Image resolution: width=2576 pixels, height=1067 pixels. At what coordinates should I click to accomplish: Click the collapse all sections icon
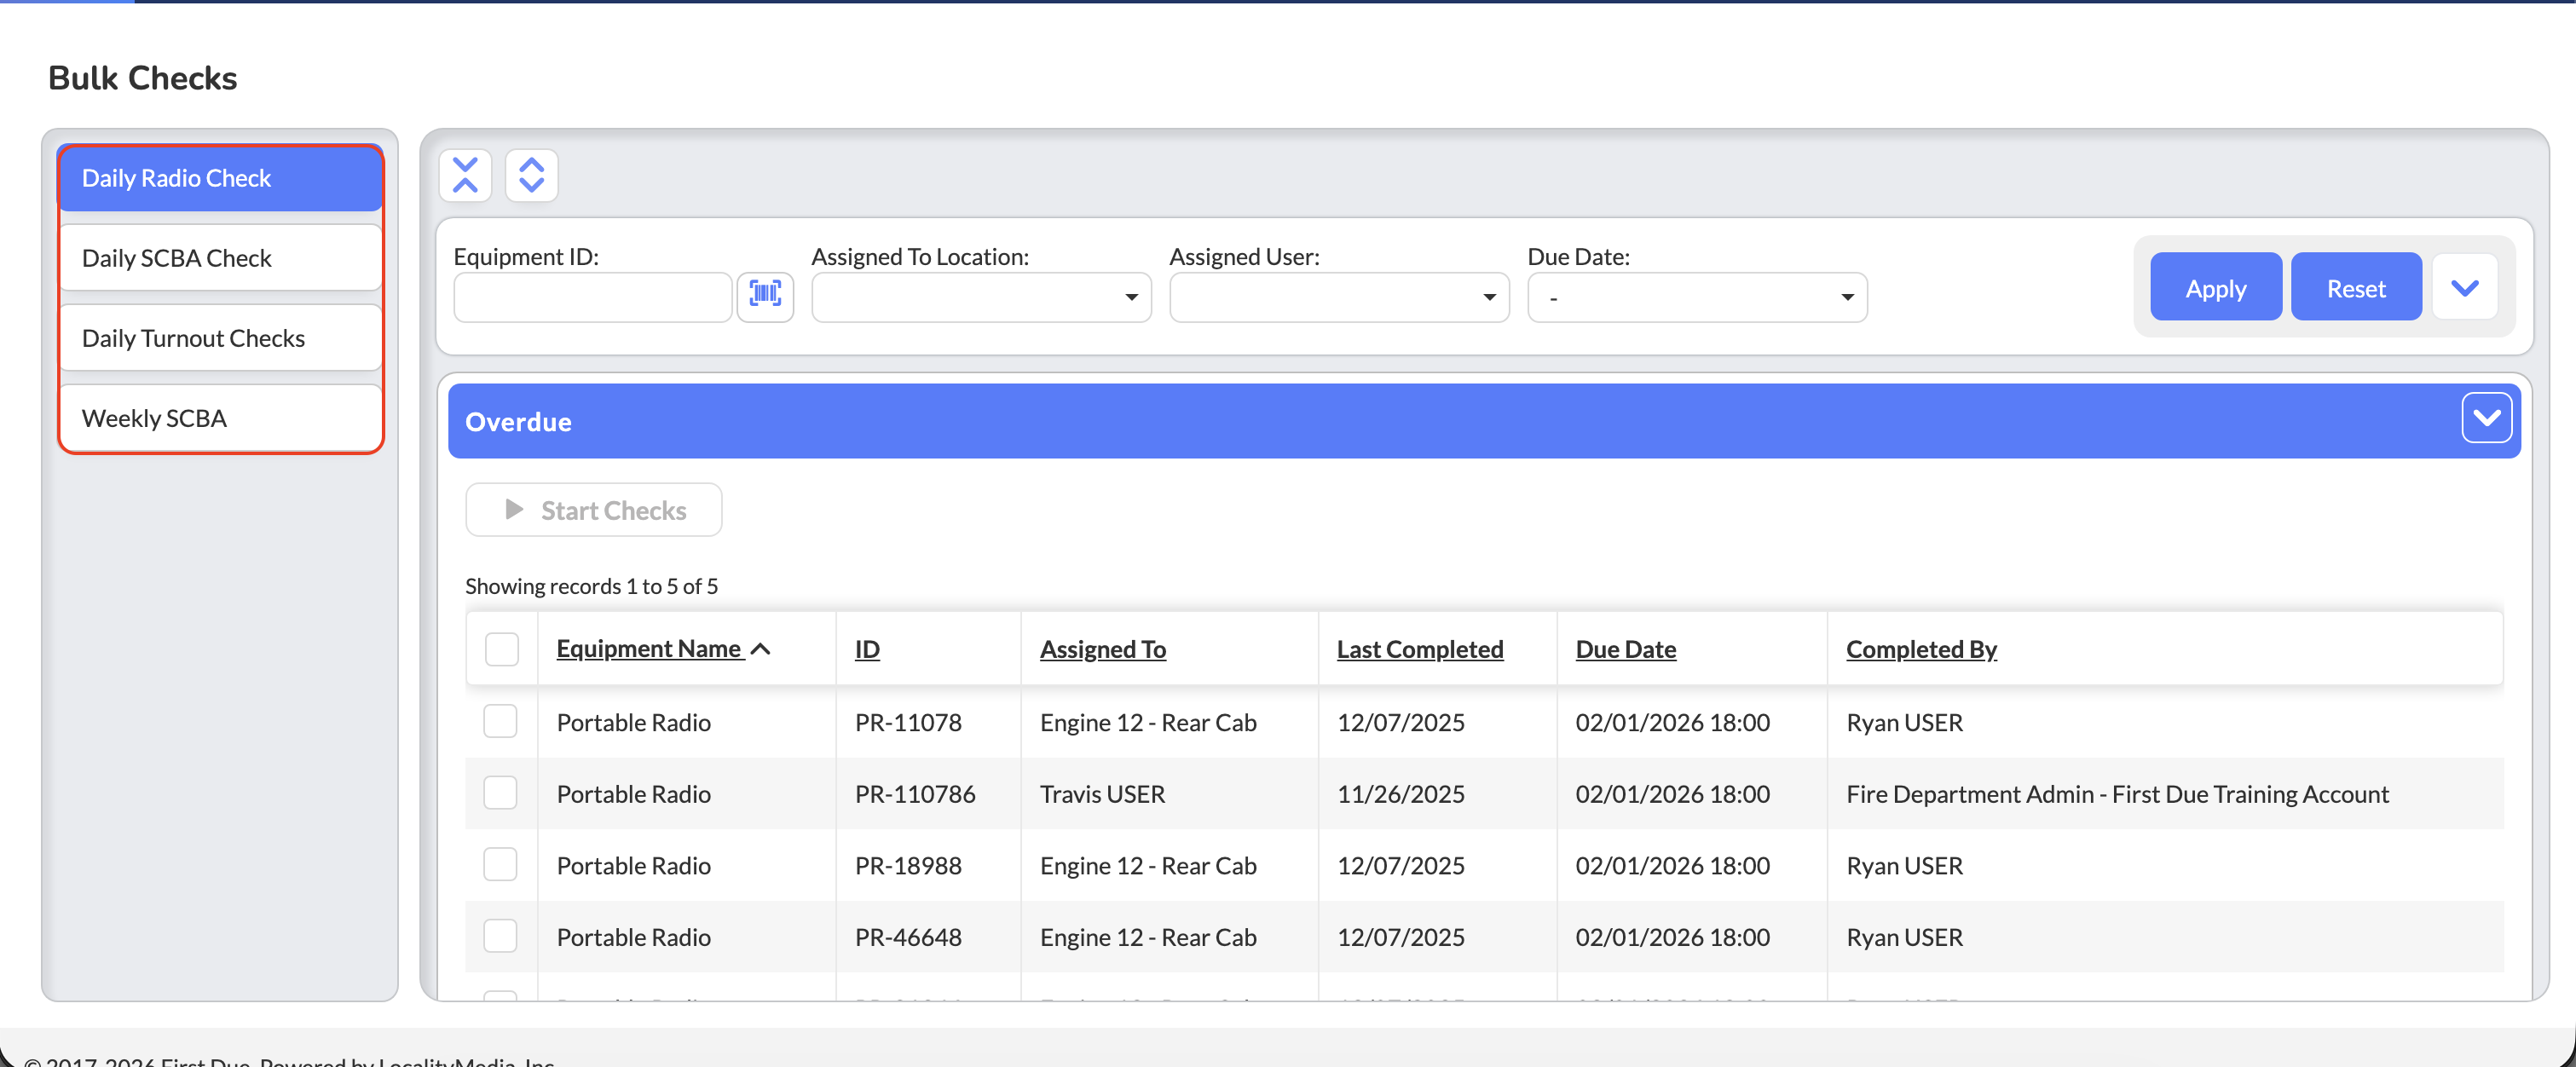(465, 175)
